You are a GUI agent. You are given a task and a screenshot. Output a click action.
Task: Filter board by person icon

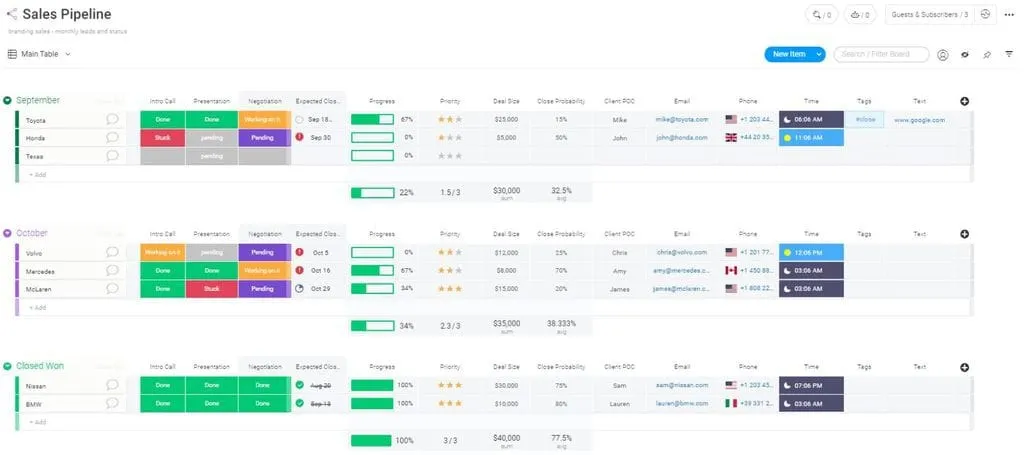point(942,55)
